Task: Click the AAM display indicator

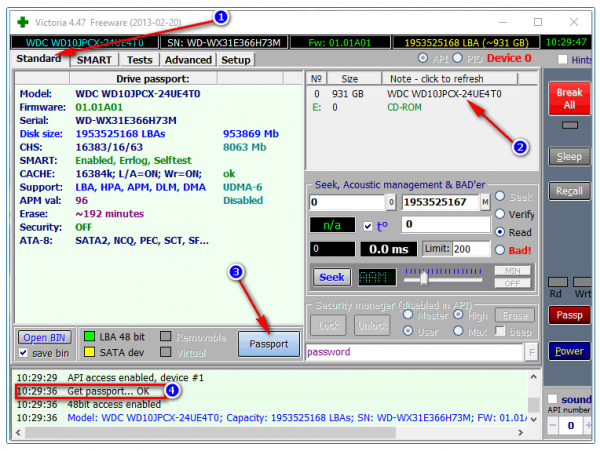Action: click(377, 277)
